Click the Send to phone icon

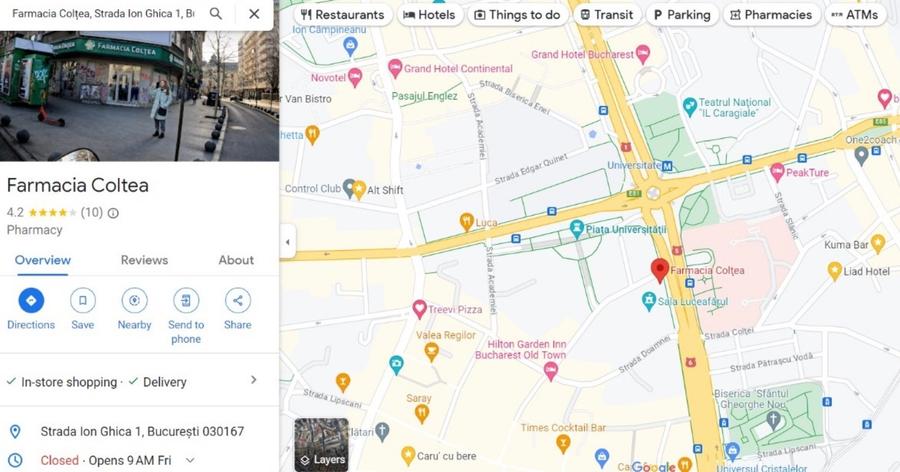tap(186, 300)
